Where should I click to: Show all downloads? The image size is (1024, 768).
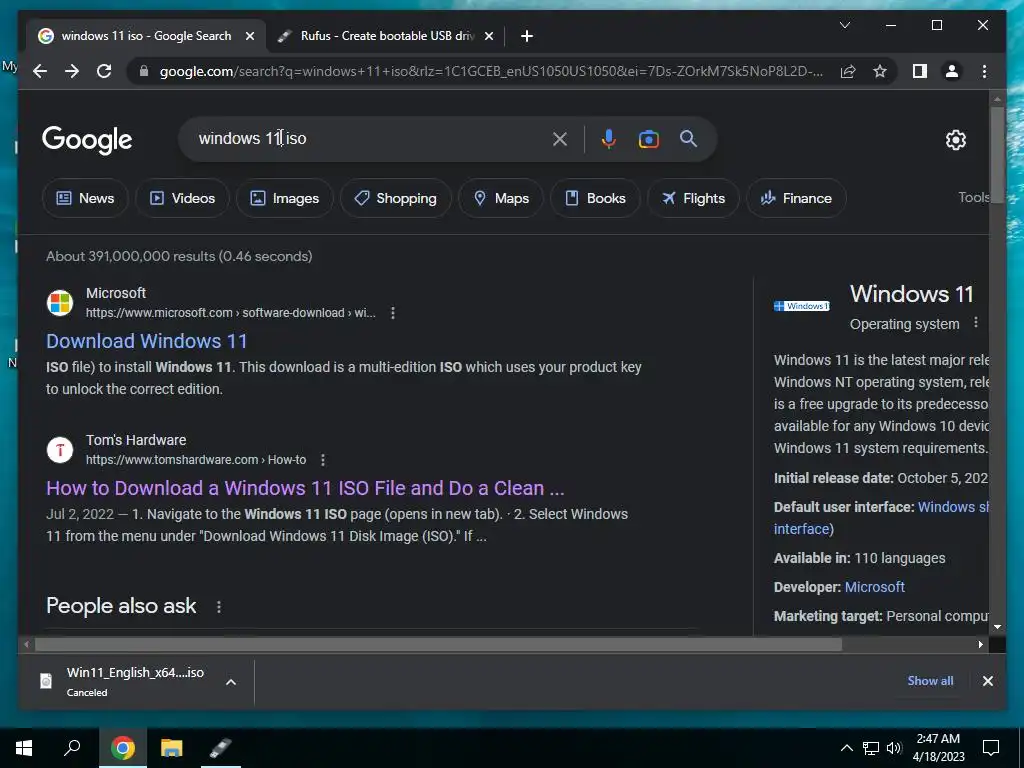click(x=930, y=680)
